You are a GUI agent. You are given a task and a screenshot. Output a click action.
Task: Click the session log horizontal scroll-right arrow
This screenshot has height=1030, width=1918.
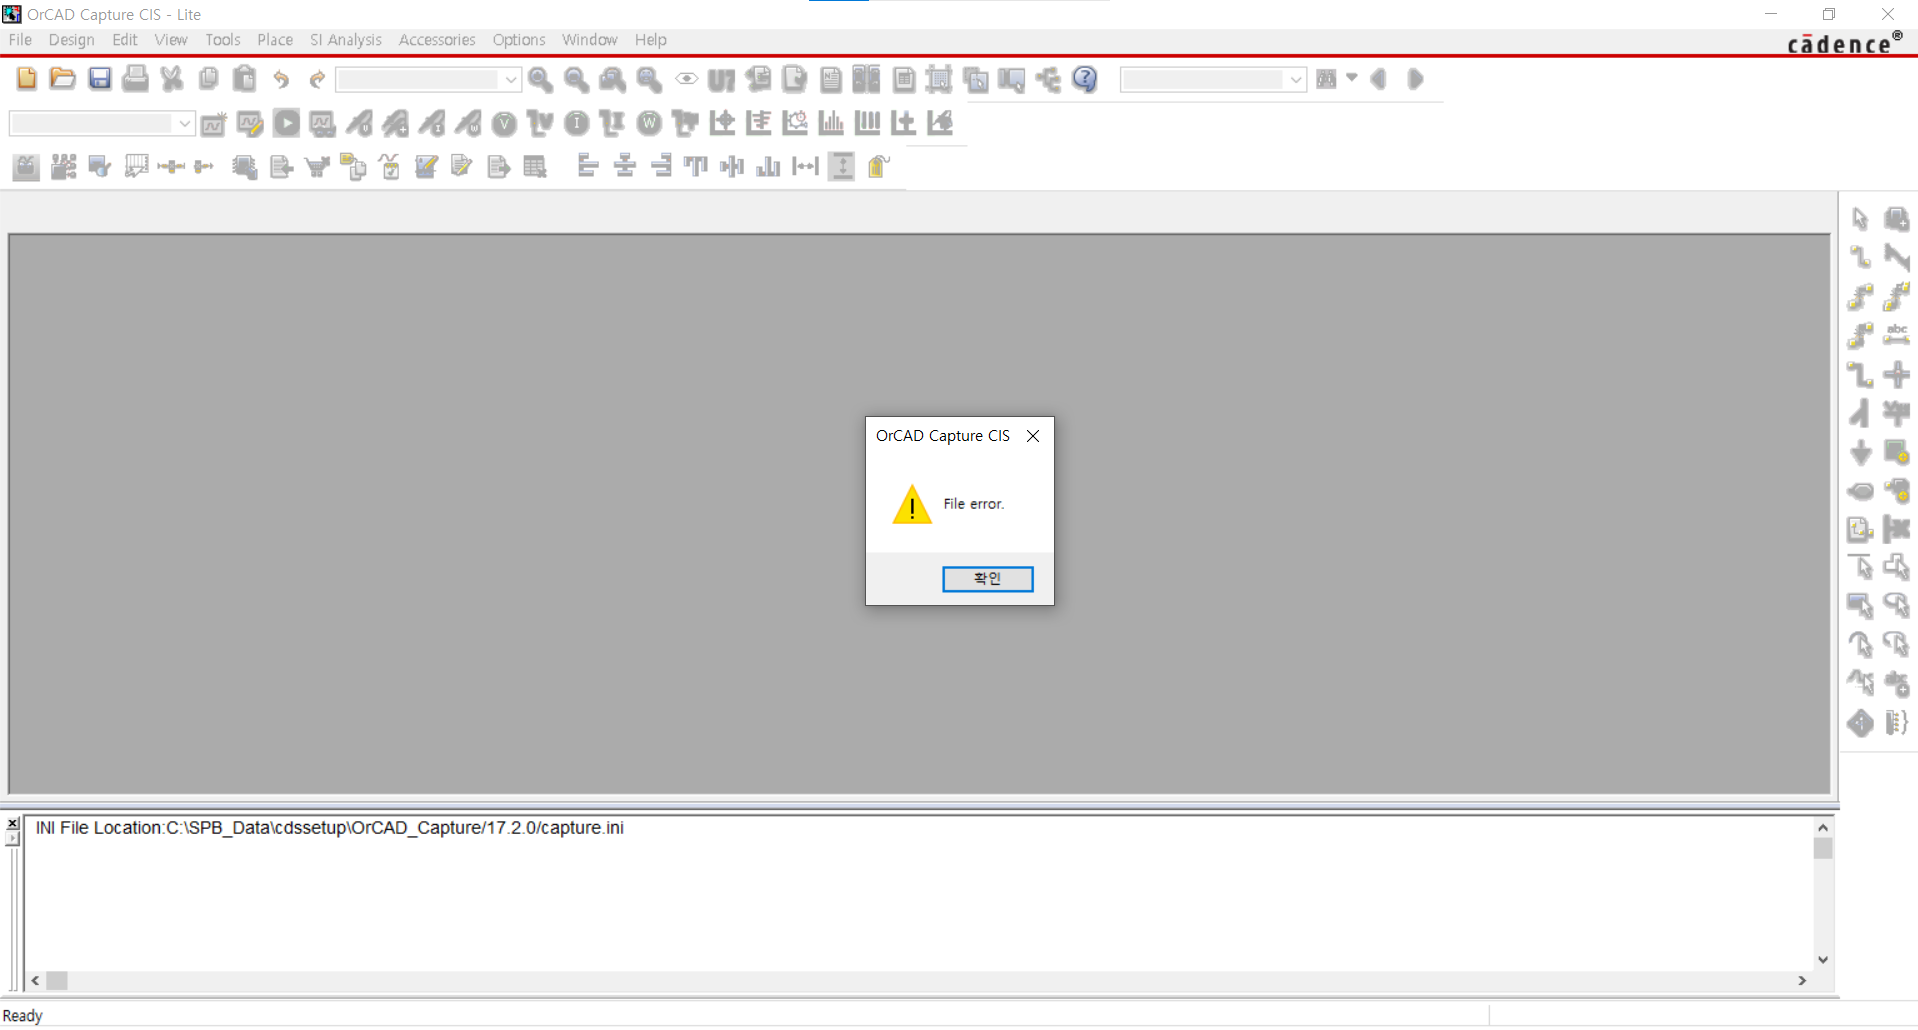click(1802, 981)
